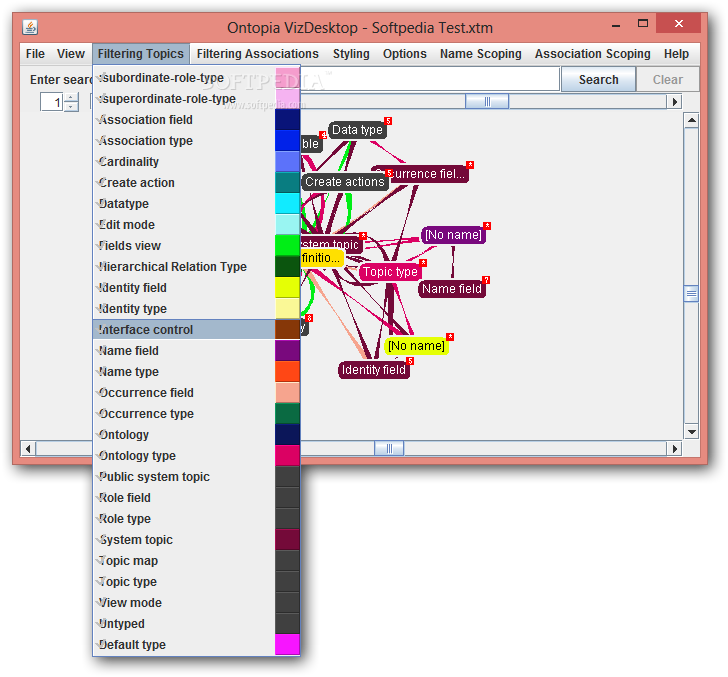Minimize the VizDesktop window
Viewport: 728px width, 677px height.
pyautogui.click(x=616, y=26)
